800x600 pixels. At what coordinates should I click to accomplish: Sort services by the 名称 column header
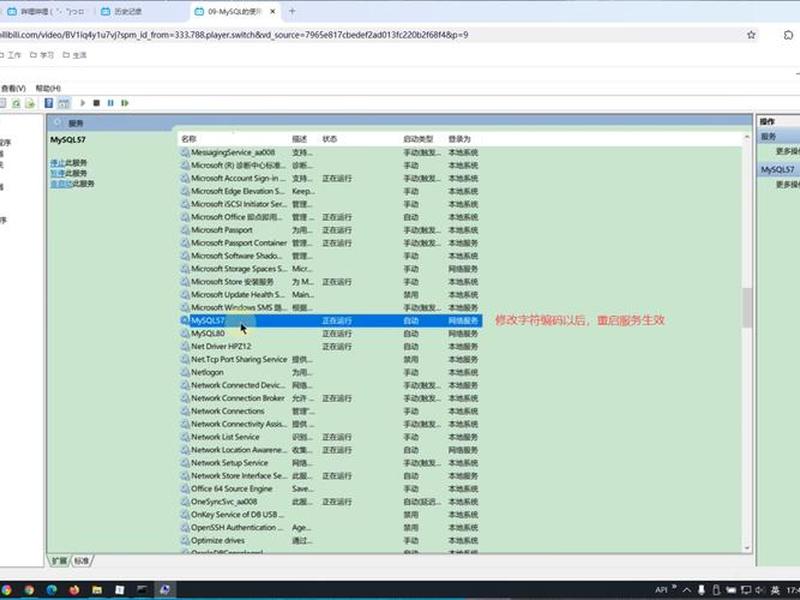point(234,139)
